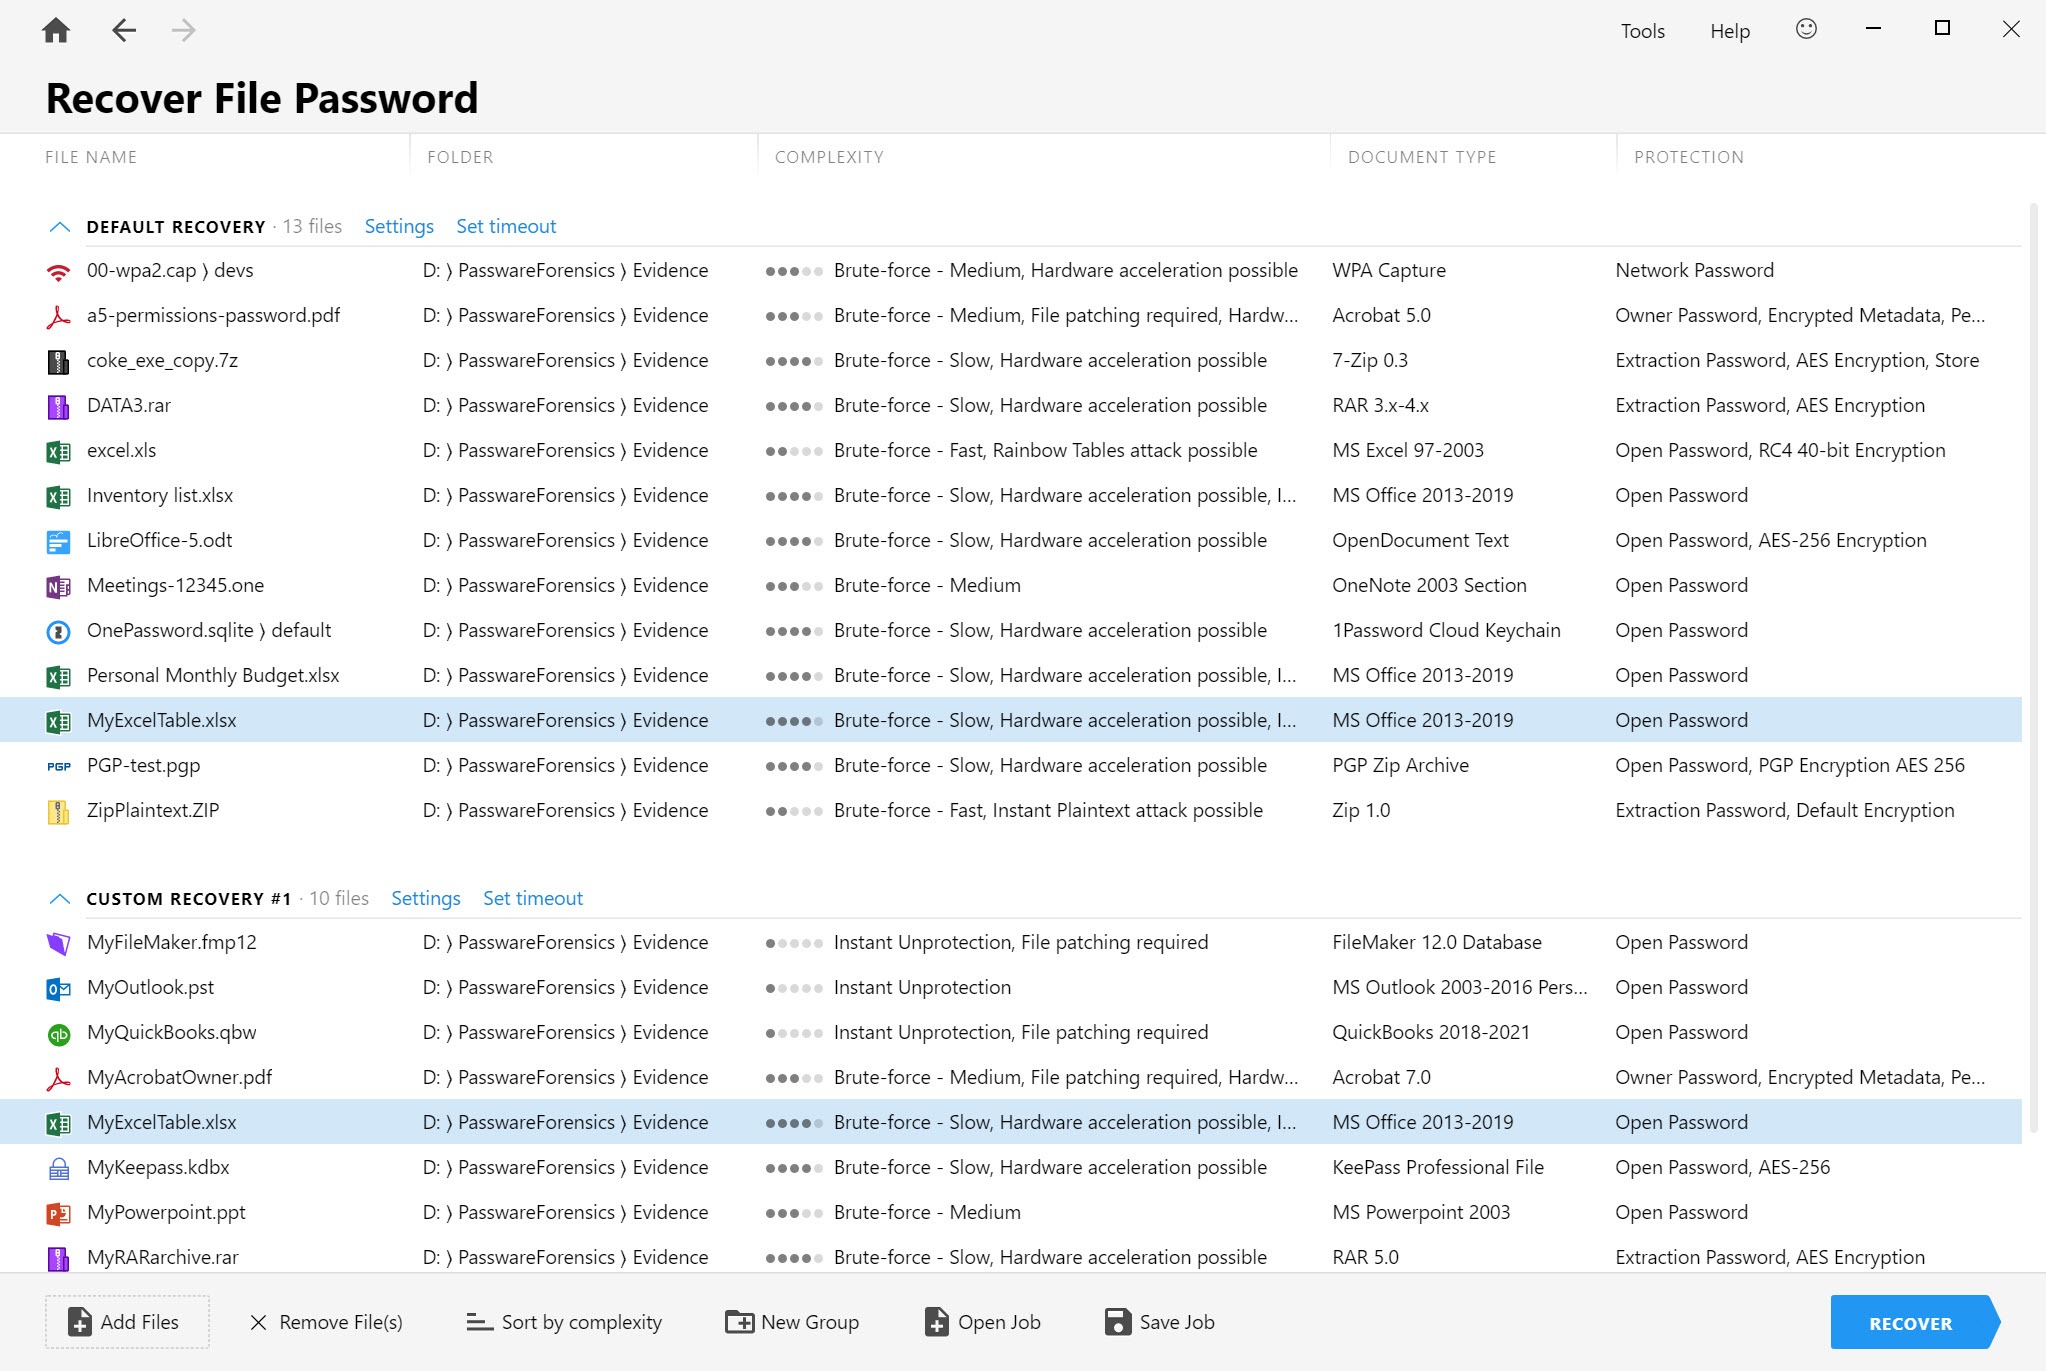Go to the Home screen icon

[x=56, y=30]
